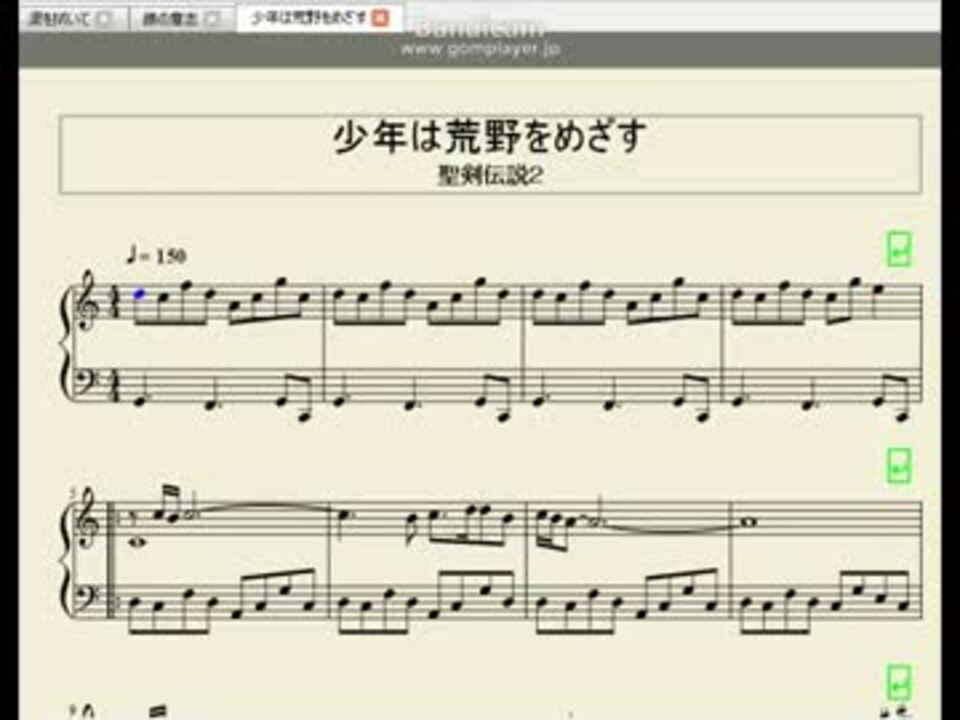Select the bass clef of the second system
The height and width of the screenshot is (720, 960).
click(86, 601)
